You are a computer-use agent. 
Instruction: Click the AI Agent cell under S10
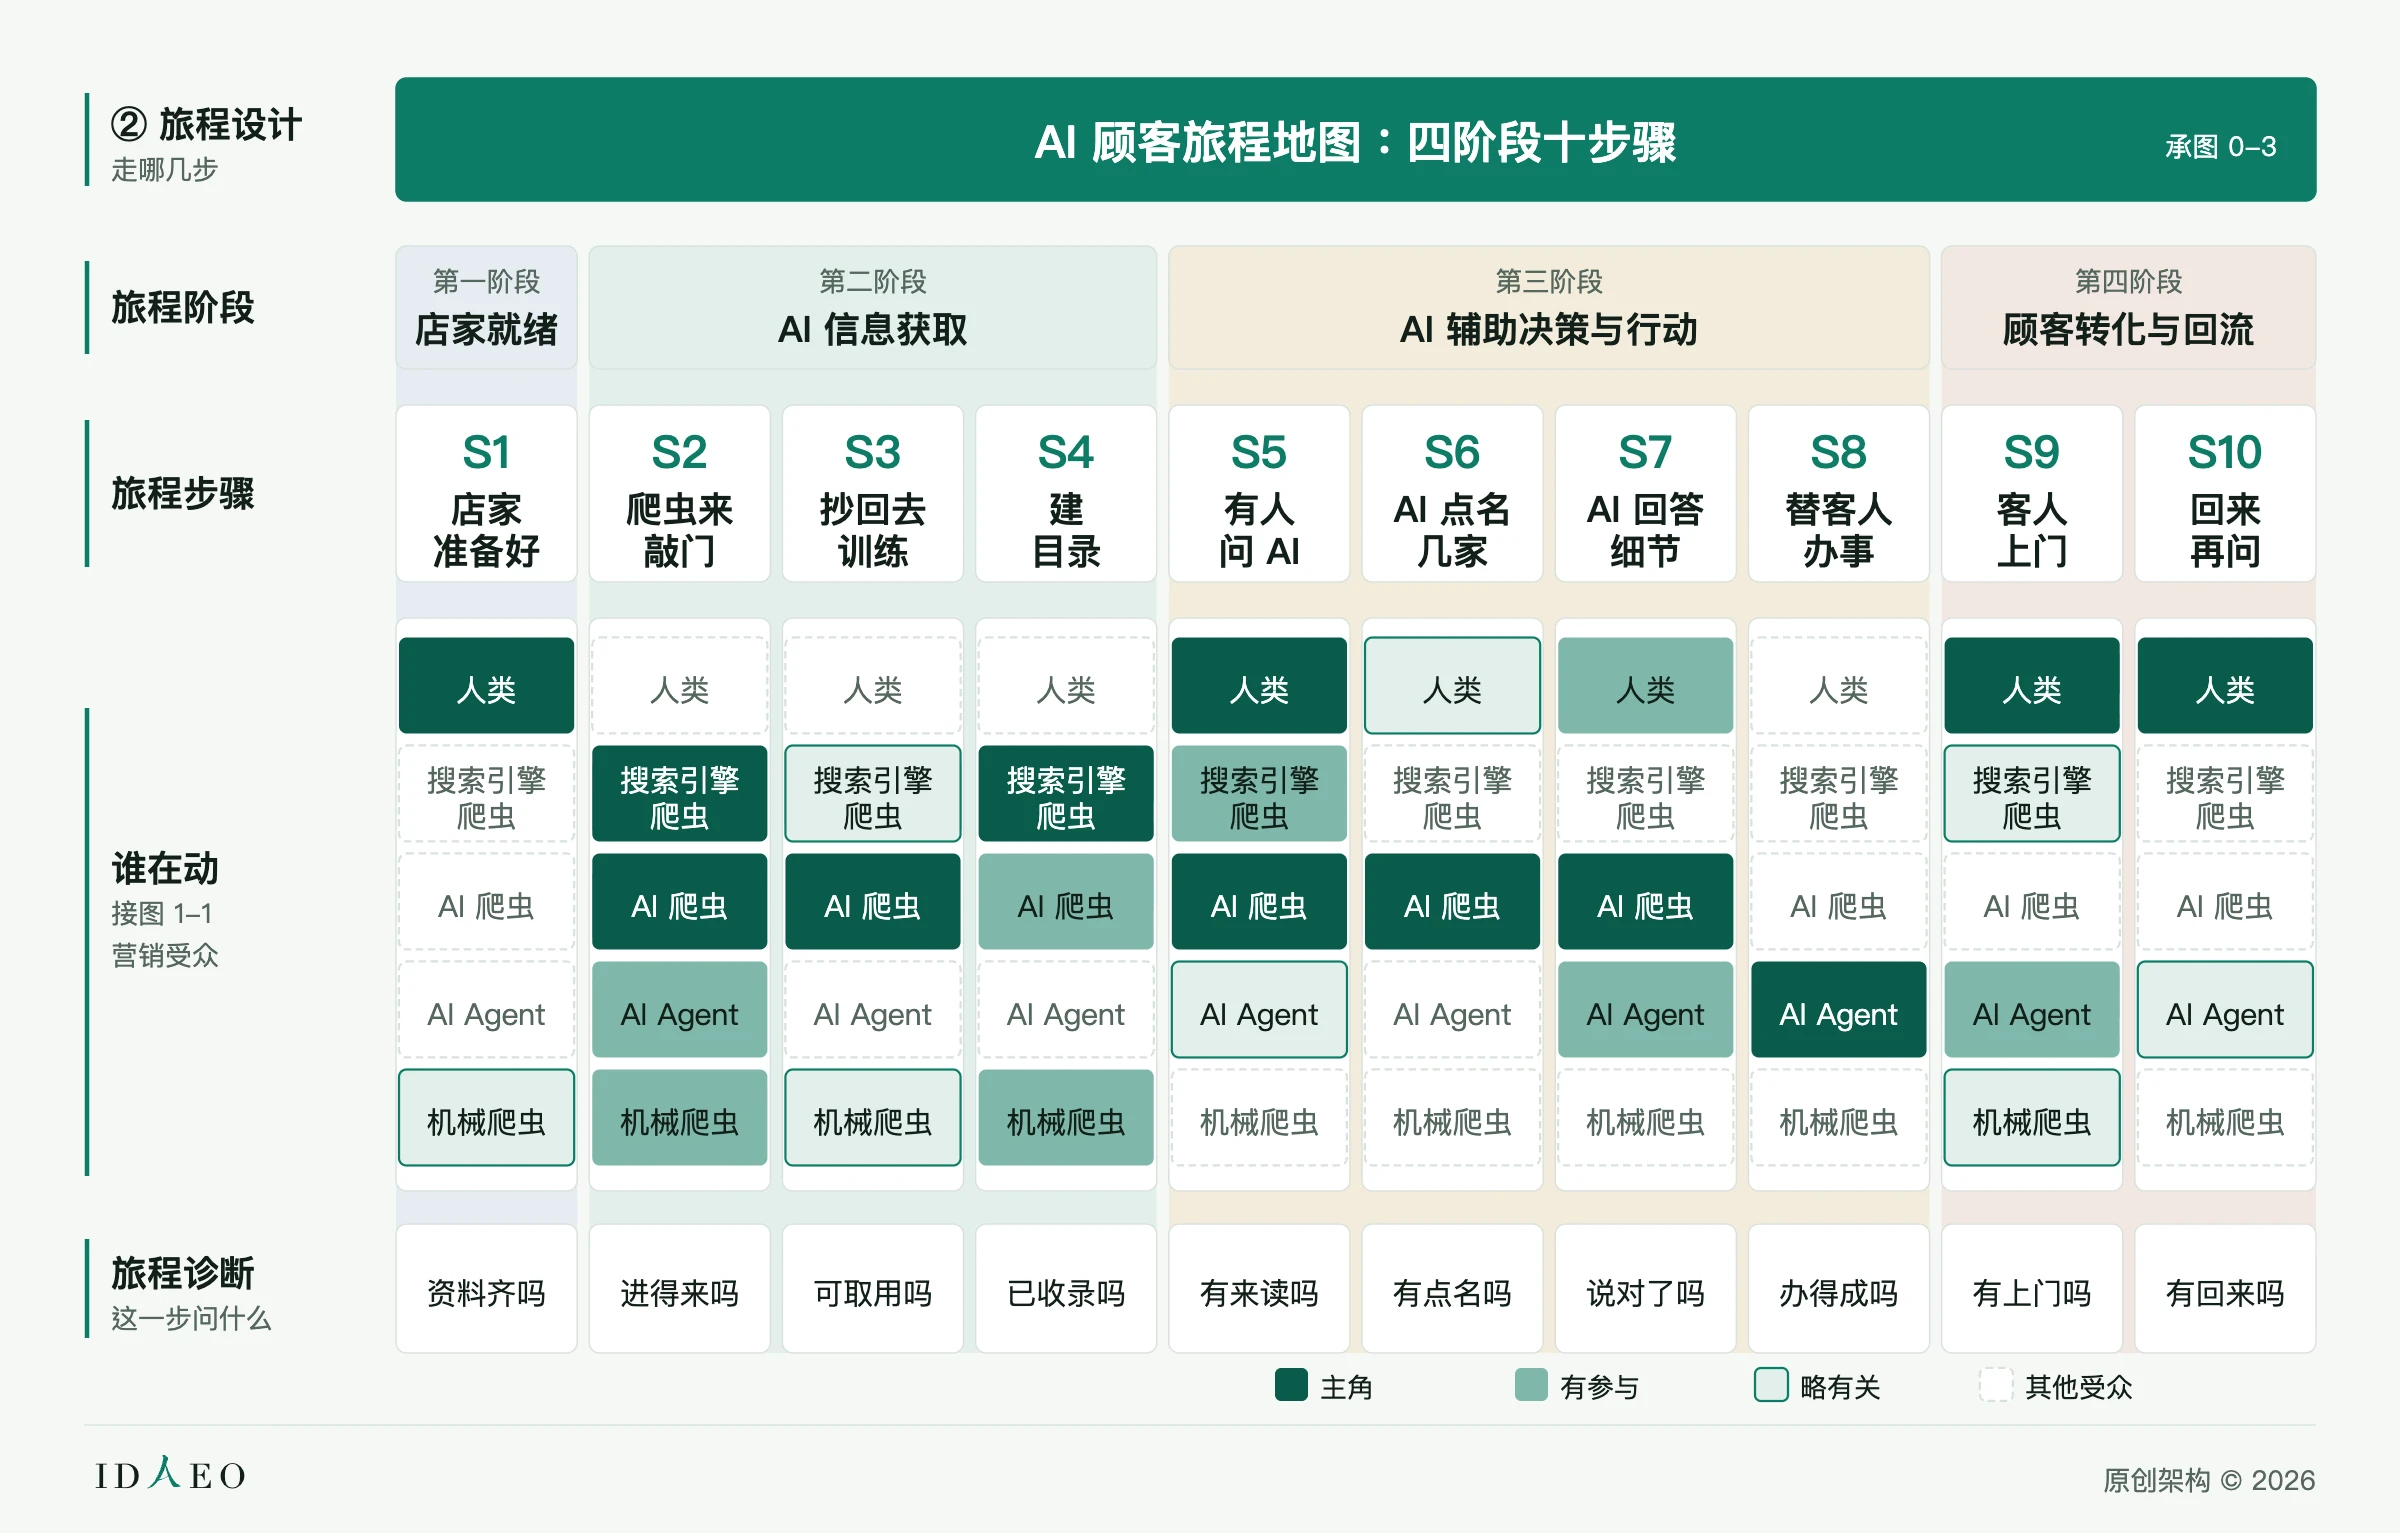click(2225, 1010)
